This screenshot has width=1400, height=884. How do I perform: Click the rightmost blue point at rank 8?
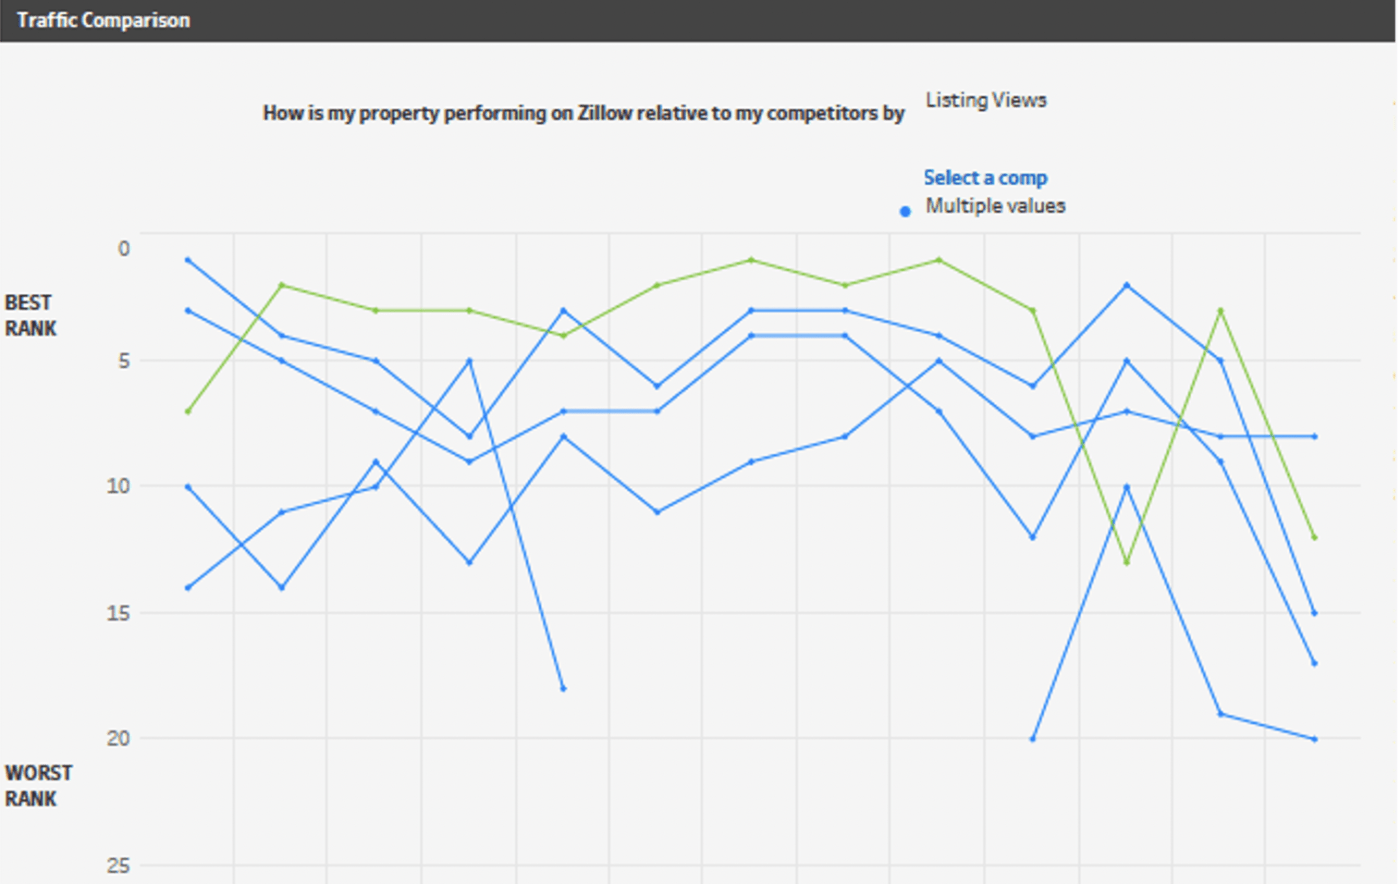[1314, 436]
